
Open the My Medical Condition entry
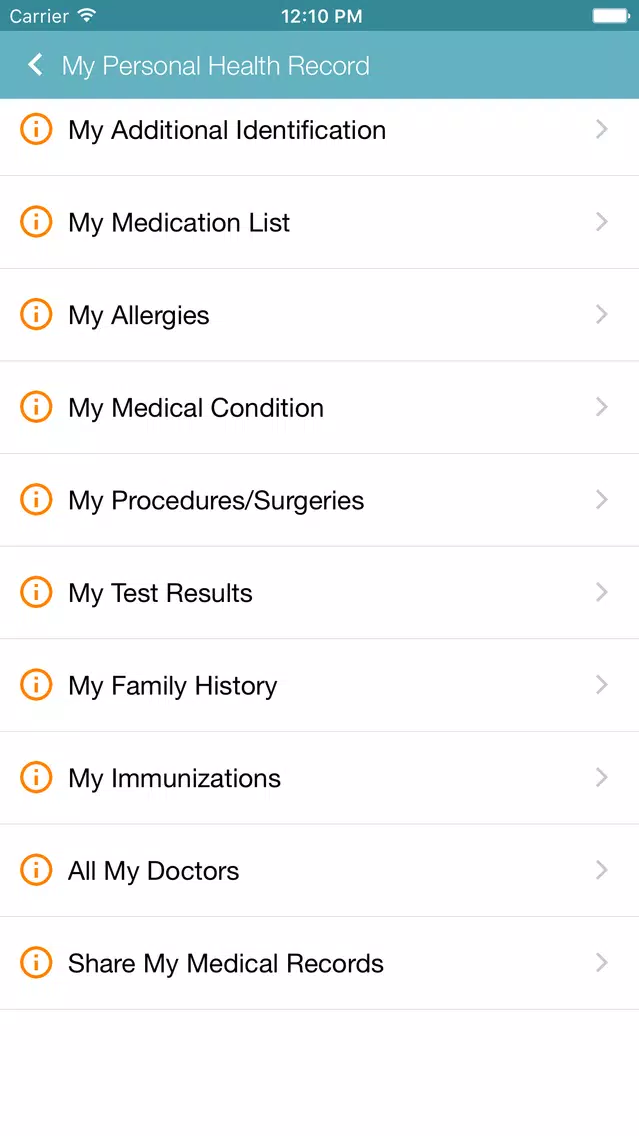320,407
